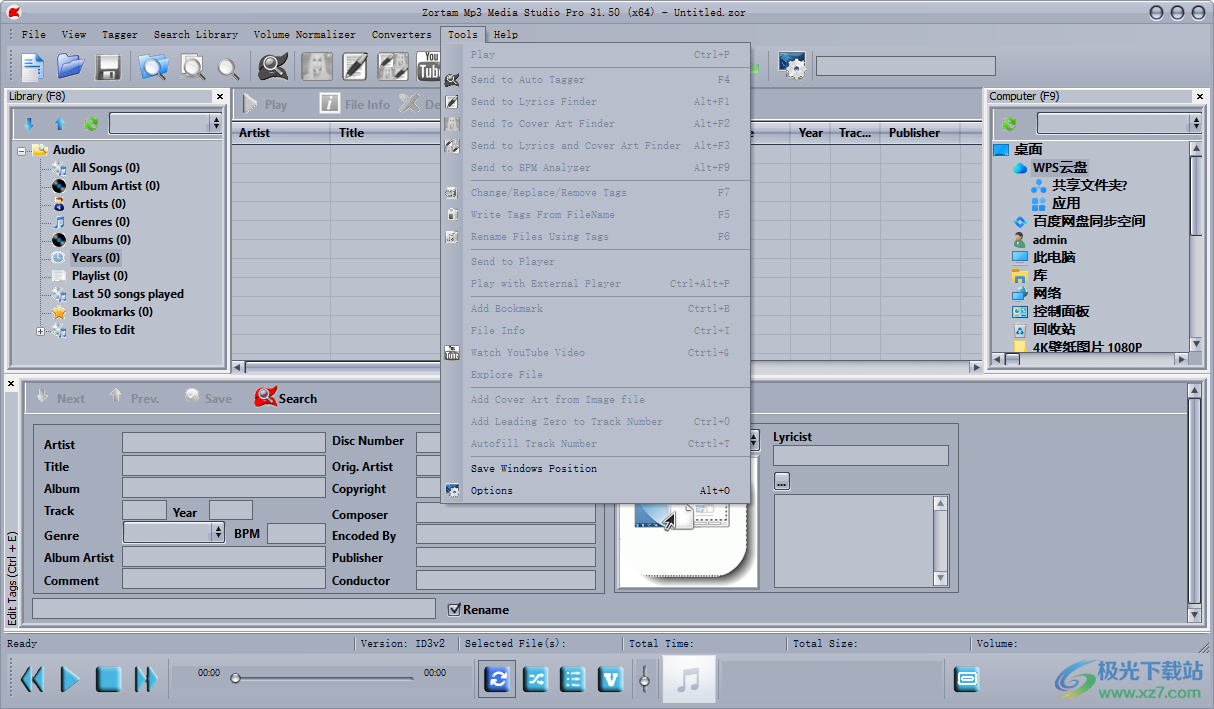
Task: Open the Converters menu
Action: point(401,34)
